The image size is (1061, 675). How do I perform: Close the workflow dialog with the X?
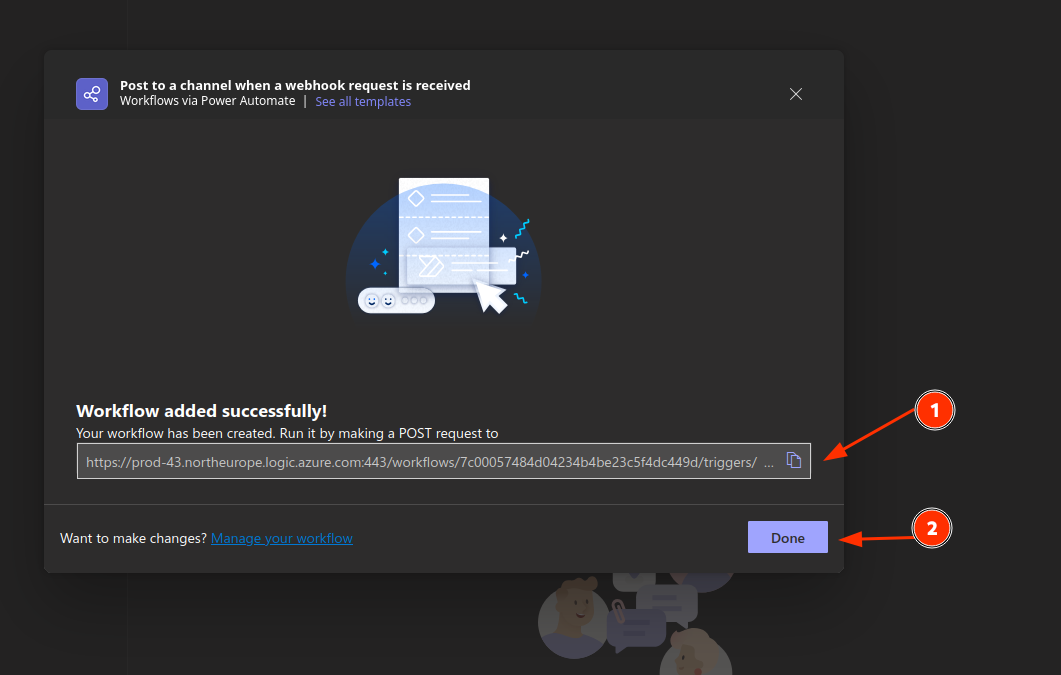click(796, 94)
